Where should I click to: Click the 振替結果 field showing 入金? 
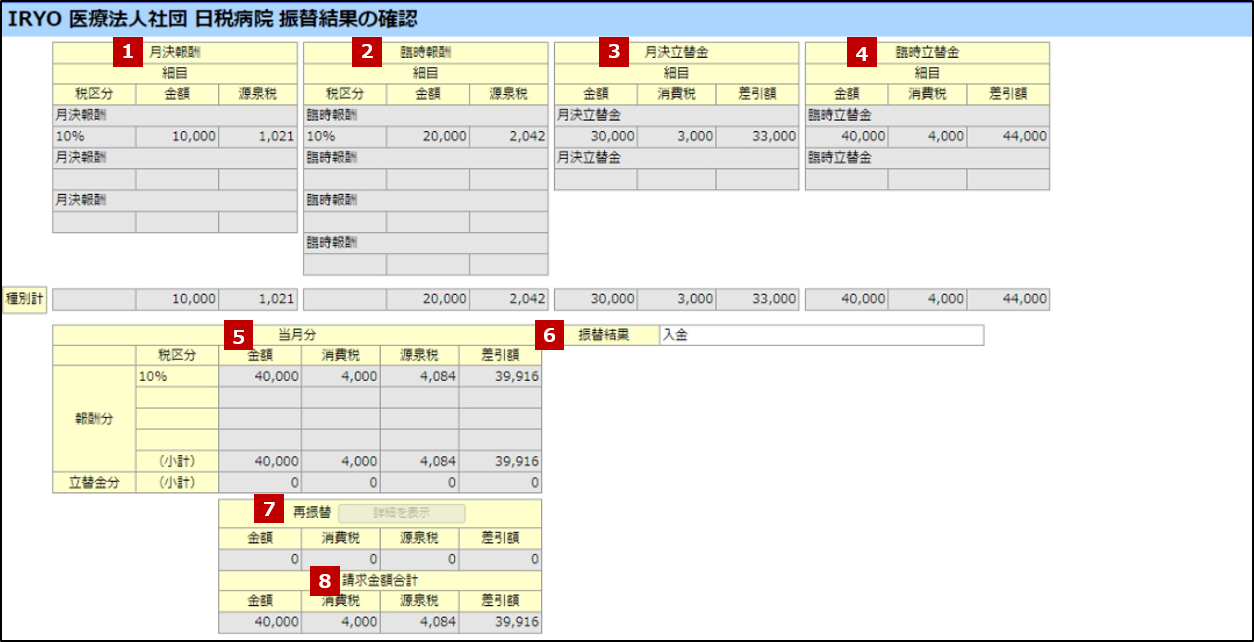[820, 336]
